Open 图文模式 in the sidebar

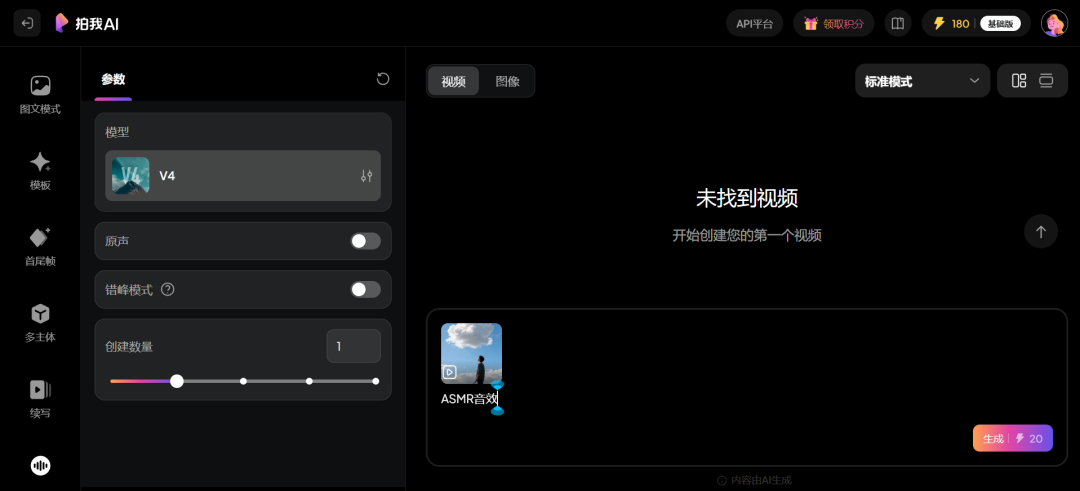pyautogui.click(x=40, y=95)
